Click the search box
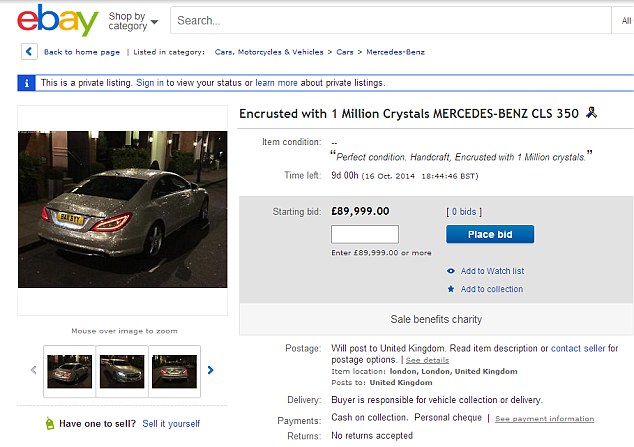 (390, 20)
